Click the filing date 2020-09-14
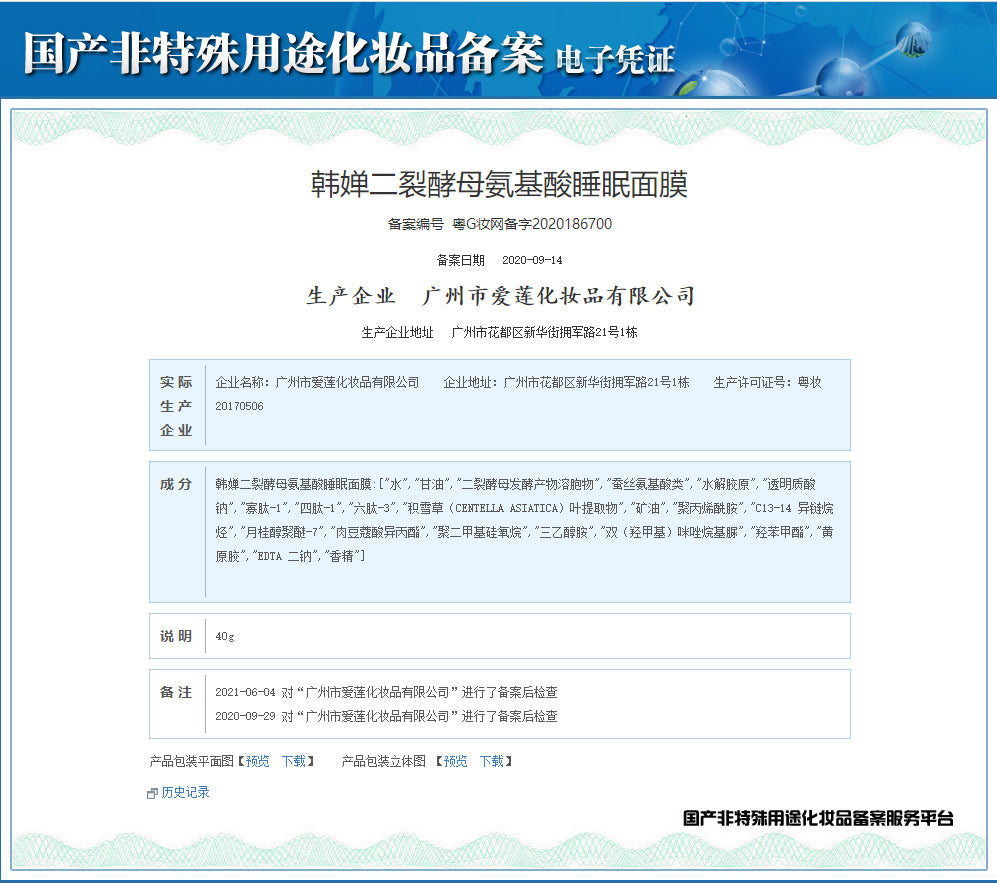This screenshot has width=997, height=883. (531, 260)
